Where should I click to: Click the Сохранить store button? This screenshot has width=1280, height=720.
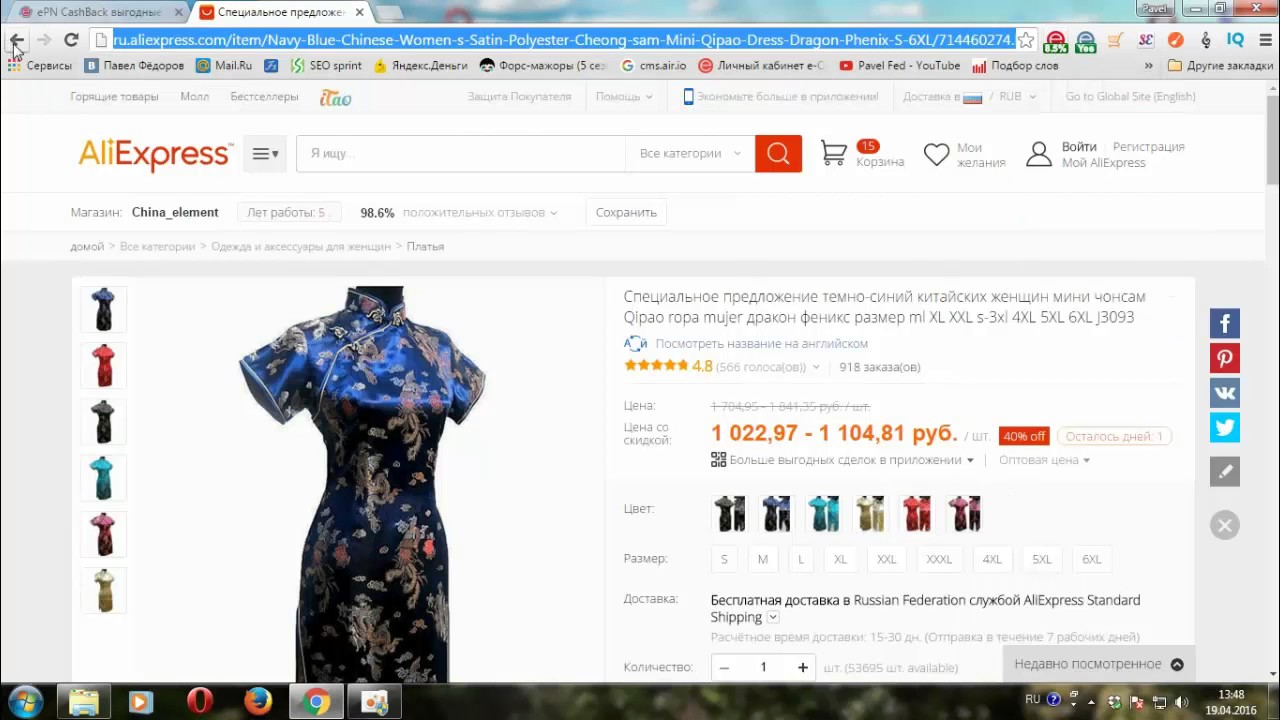(x=626, y=212)
